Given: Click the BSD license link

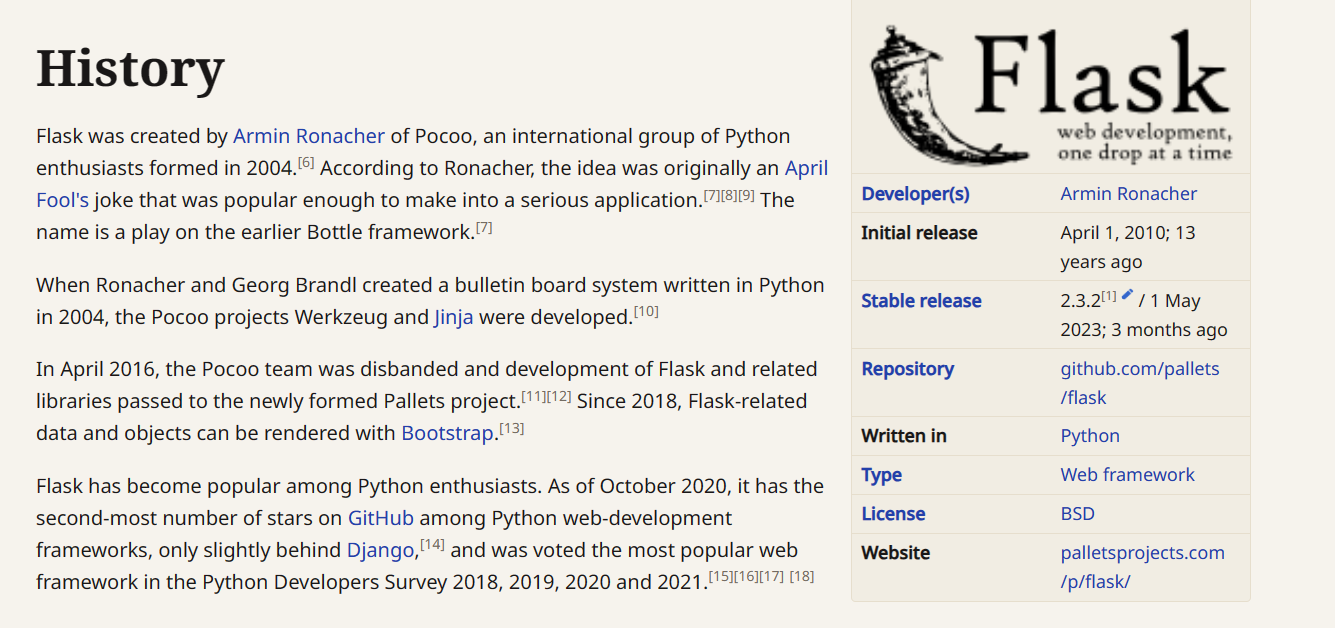Looking at the screenshot, I should 1077,514.
